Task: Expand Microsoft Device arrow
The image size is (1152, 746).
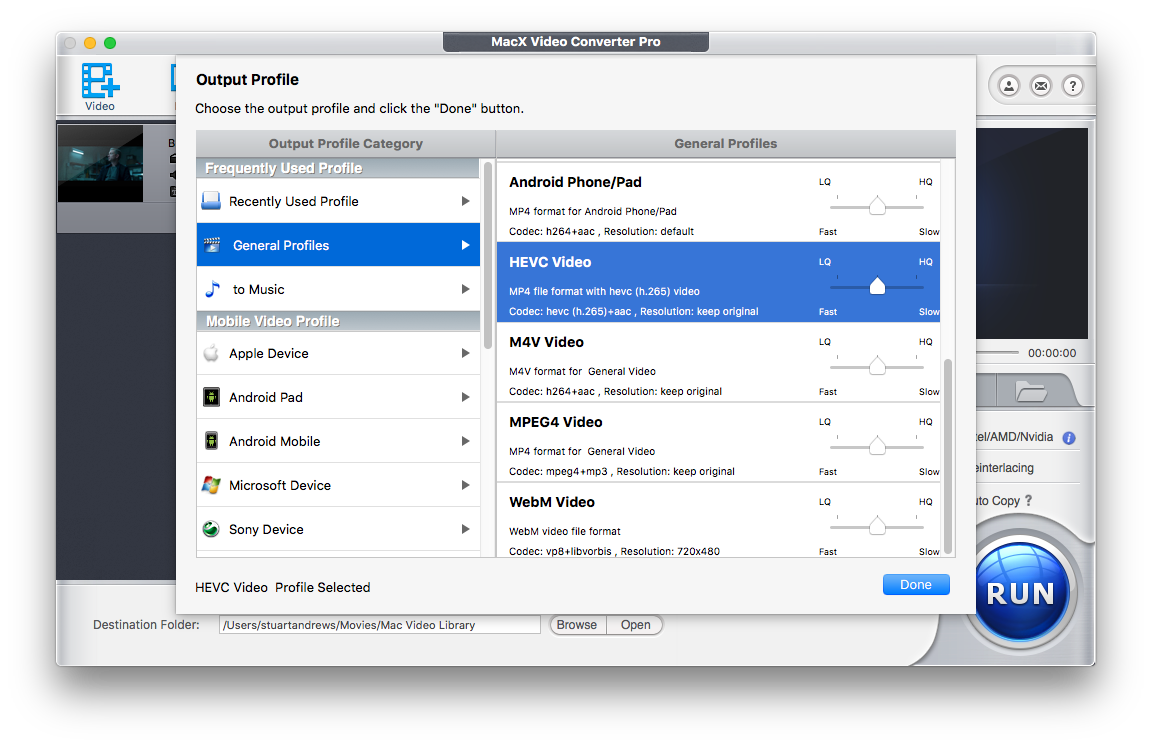Action: point(465,485)
